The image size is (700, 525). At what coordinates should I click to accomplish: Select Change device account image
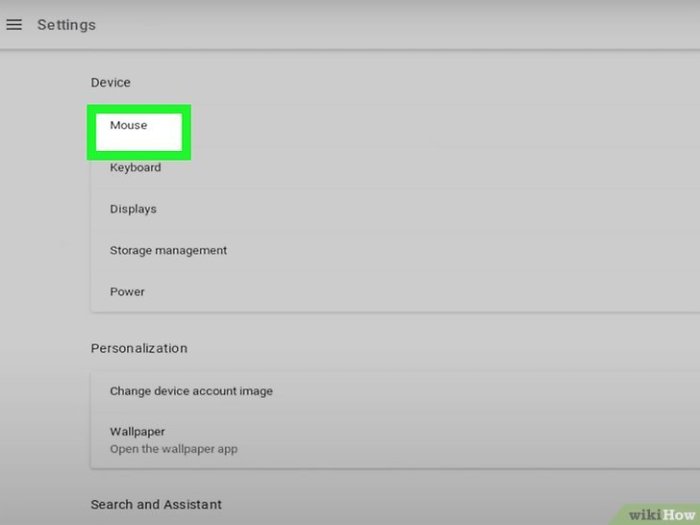(395, 391)
